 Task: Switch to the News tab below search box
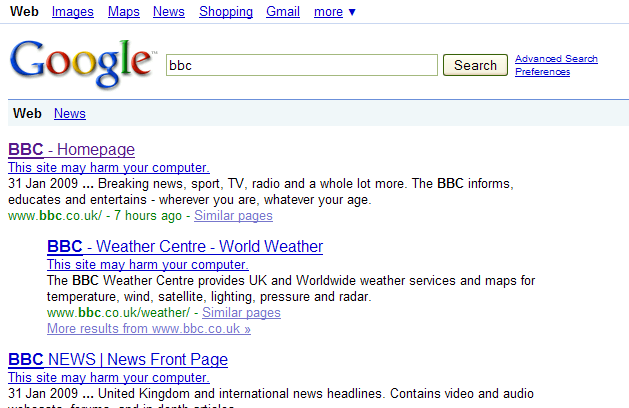click(x=70, y=114)
